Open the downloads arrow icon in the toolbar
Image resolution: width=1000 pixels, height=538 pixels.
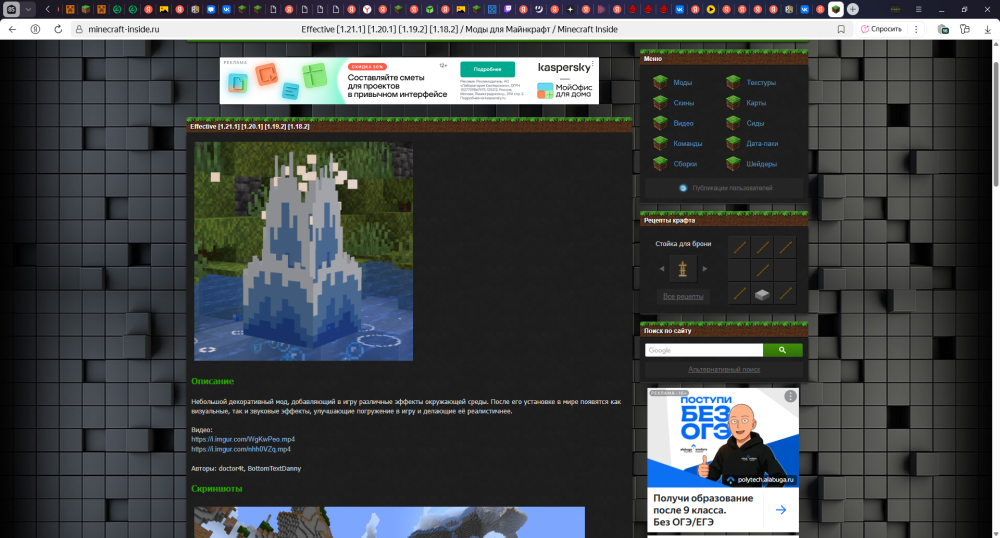[x=987, y=29]
